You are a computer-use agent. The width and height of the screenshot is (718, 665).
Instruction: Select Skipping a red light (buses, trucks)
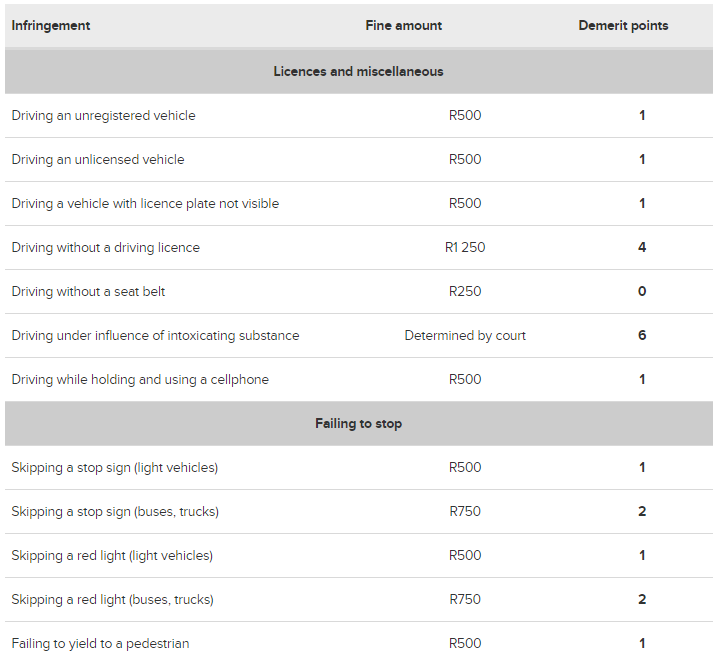pyautogui.click(x=112, y=599)
